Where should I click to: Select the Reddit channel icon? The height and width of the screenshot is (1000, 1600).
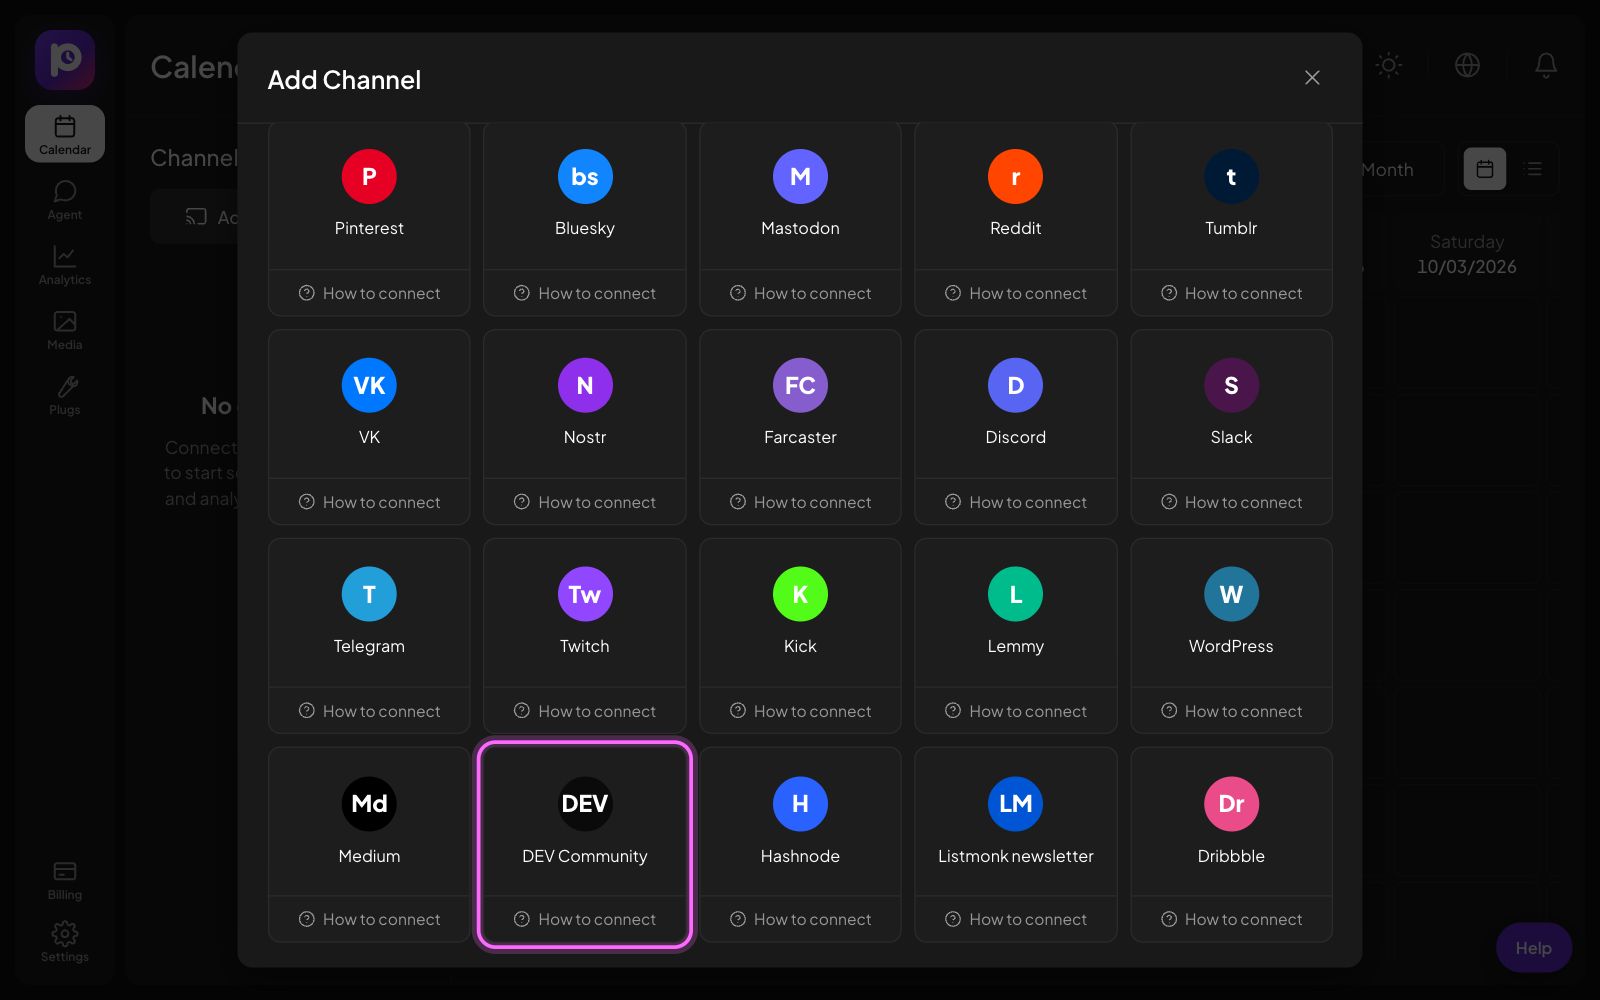coord(1016,177)
